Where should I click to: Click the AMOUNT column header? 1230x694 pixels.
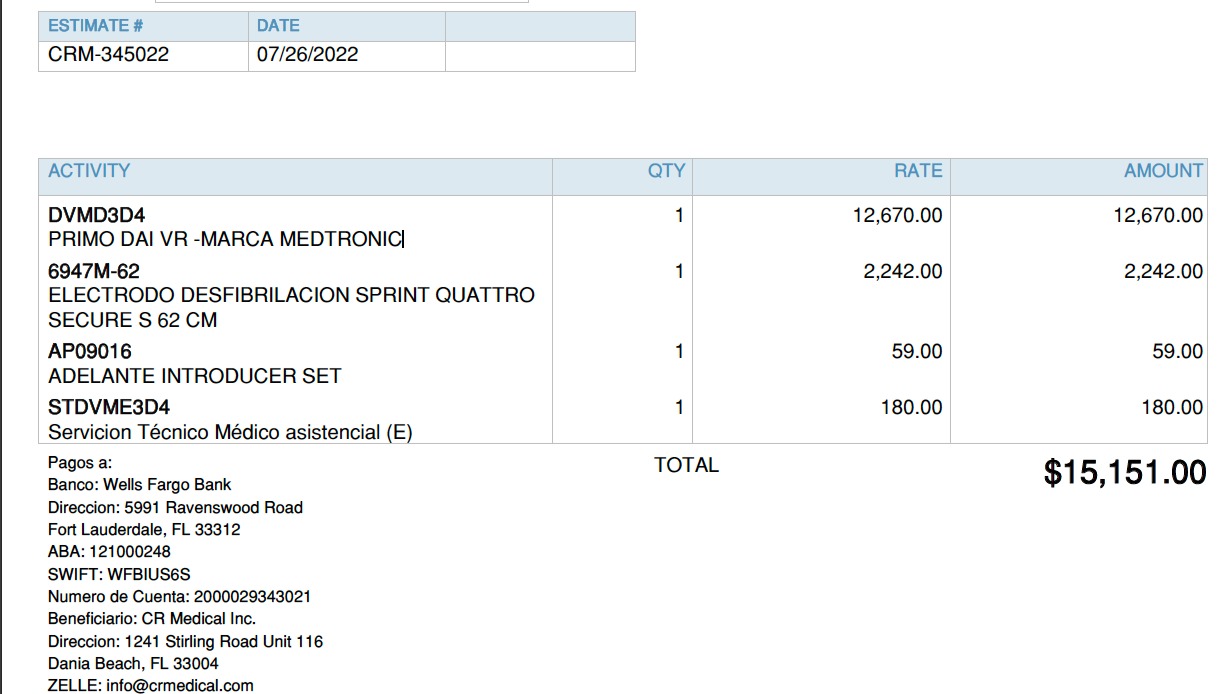point(1163,171)
